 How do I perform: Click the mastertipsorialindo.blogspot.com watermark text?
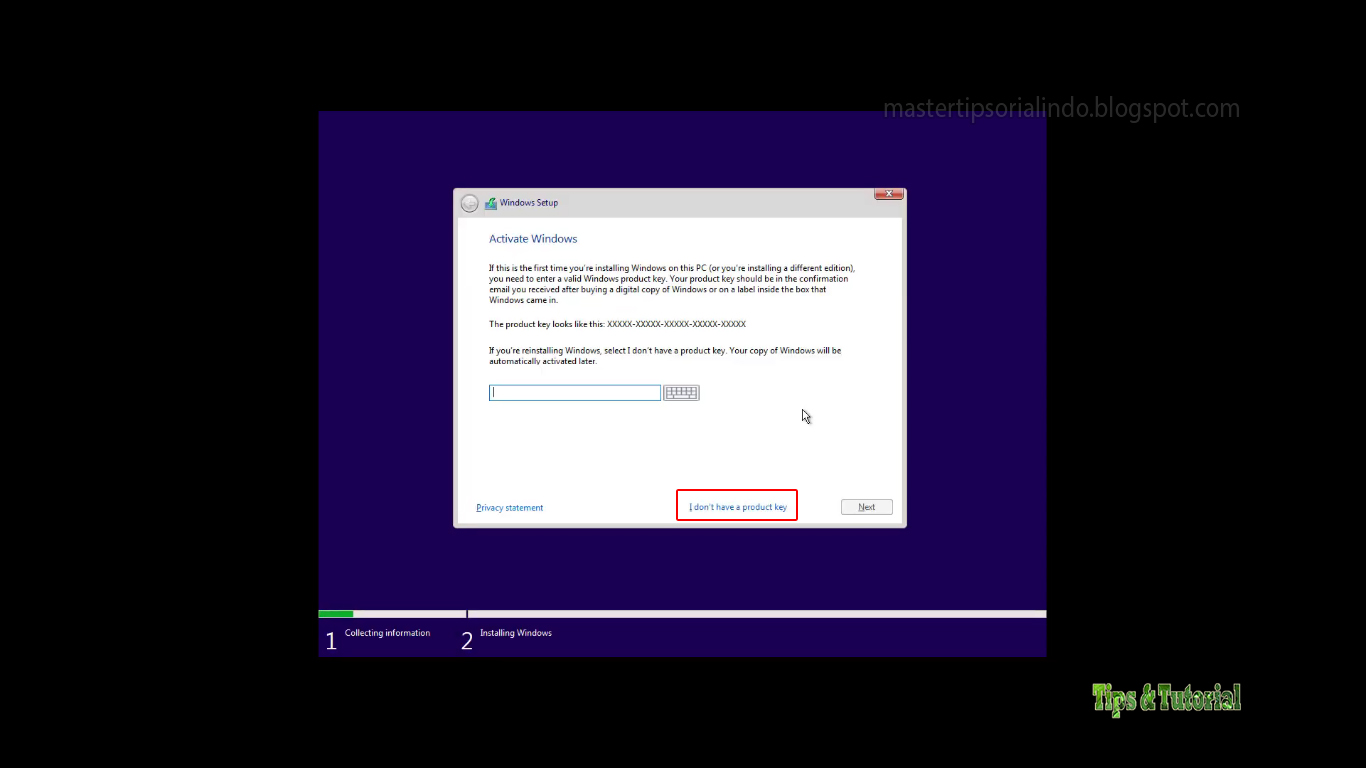coord(1061,108)
